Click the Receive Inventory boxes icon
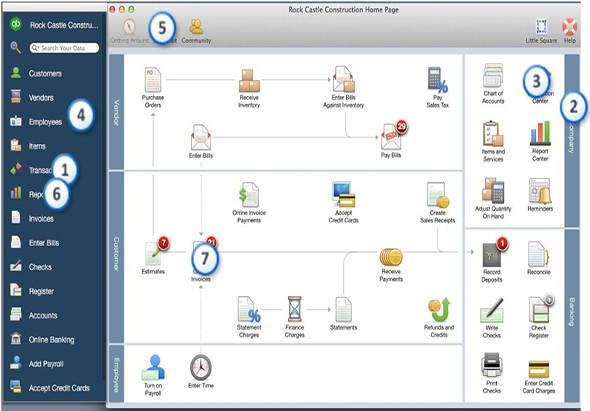Image resolution: width=590 pixels, height=411 pixels. tap(249, 81)
